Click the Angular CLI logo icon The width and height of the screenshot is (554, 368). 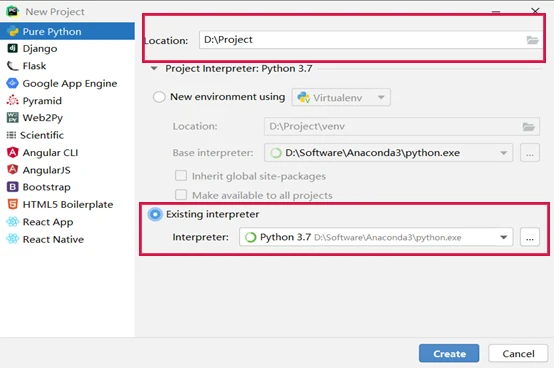click(x=12, y=152)
